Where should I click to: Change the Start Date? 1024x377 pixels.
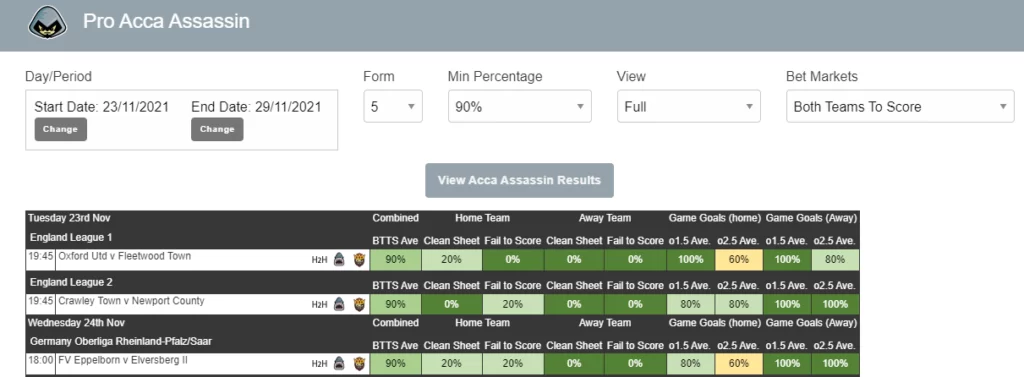coord(61,129)
